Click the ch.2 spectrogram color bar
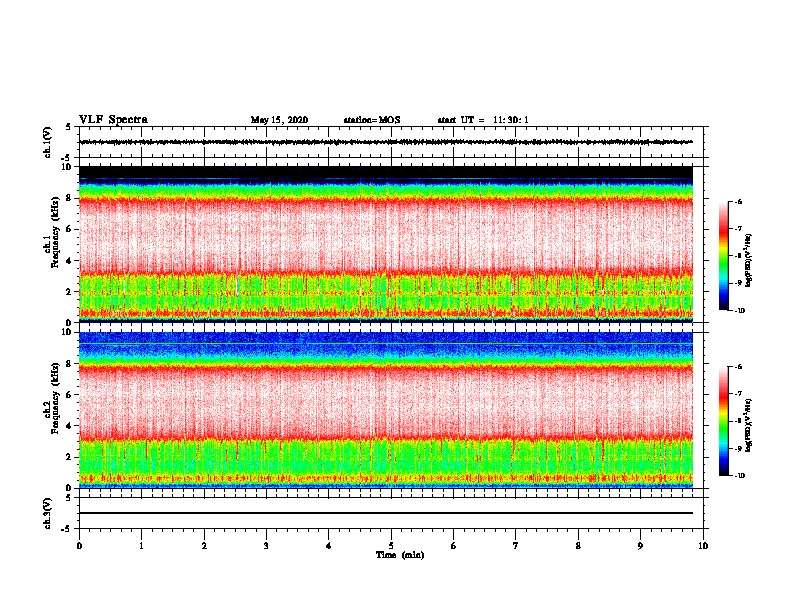The height and width of the screenshot is (612, 792). 724,421
